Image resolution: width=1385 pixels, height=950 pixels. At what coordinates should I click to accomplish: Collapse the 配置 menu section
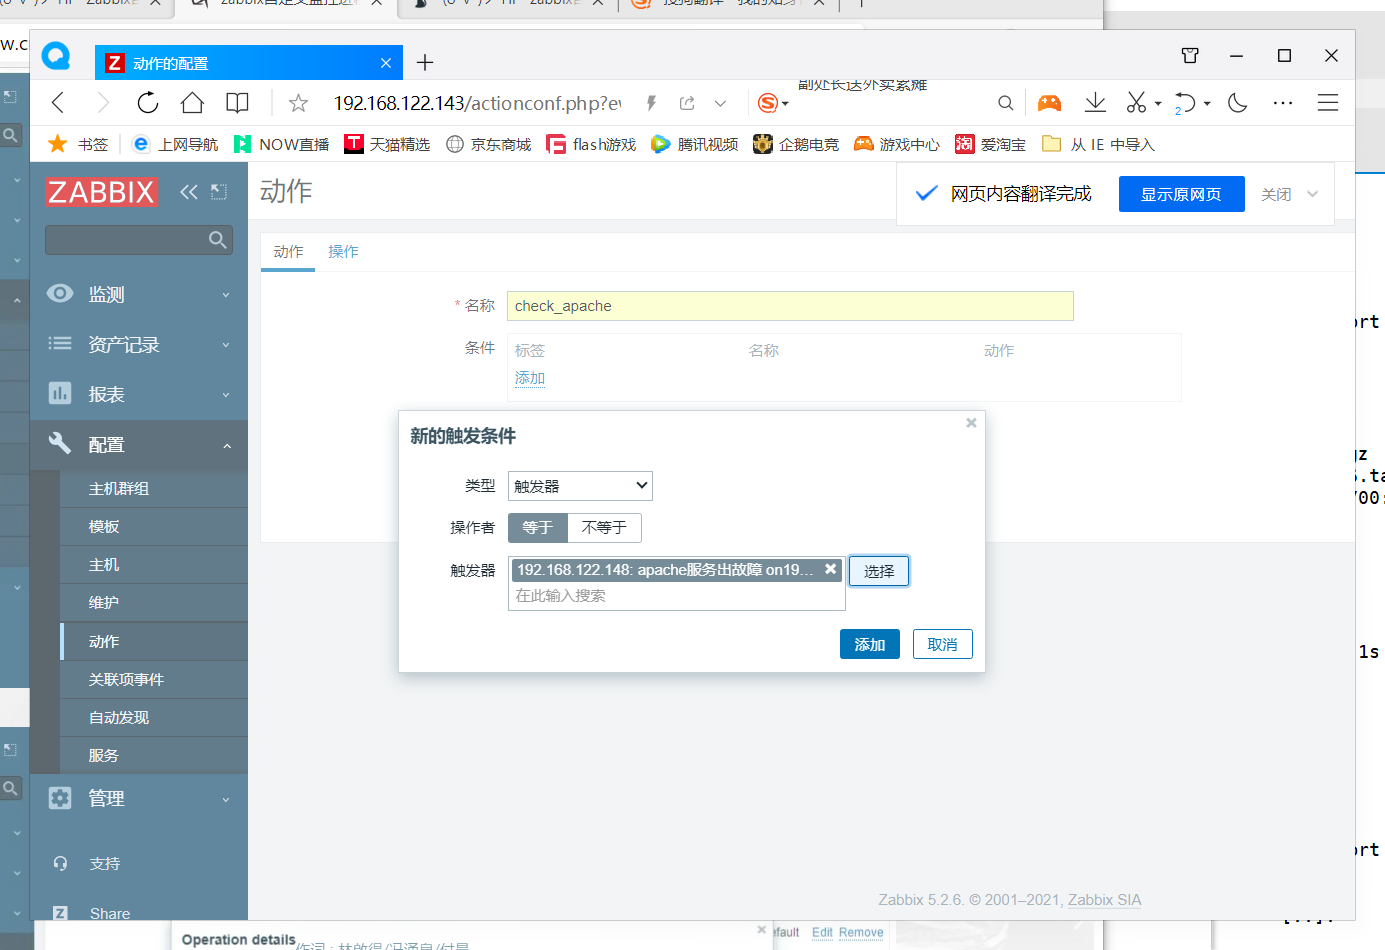[139, 445]
